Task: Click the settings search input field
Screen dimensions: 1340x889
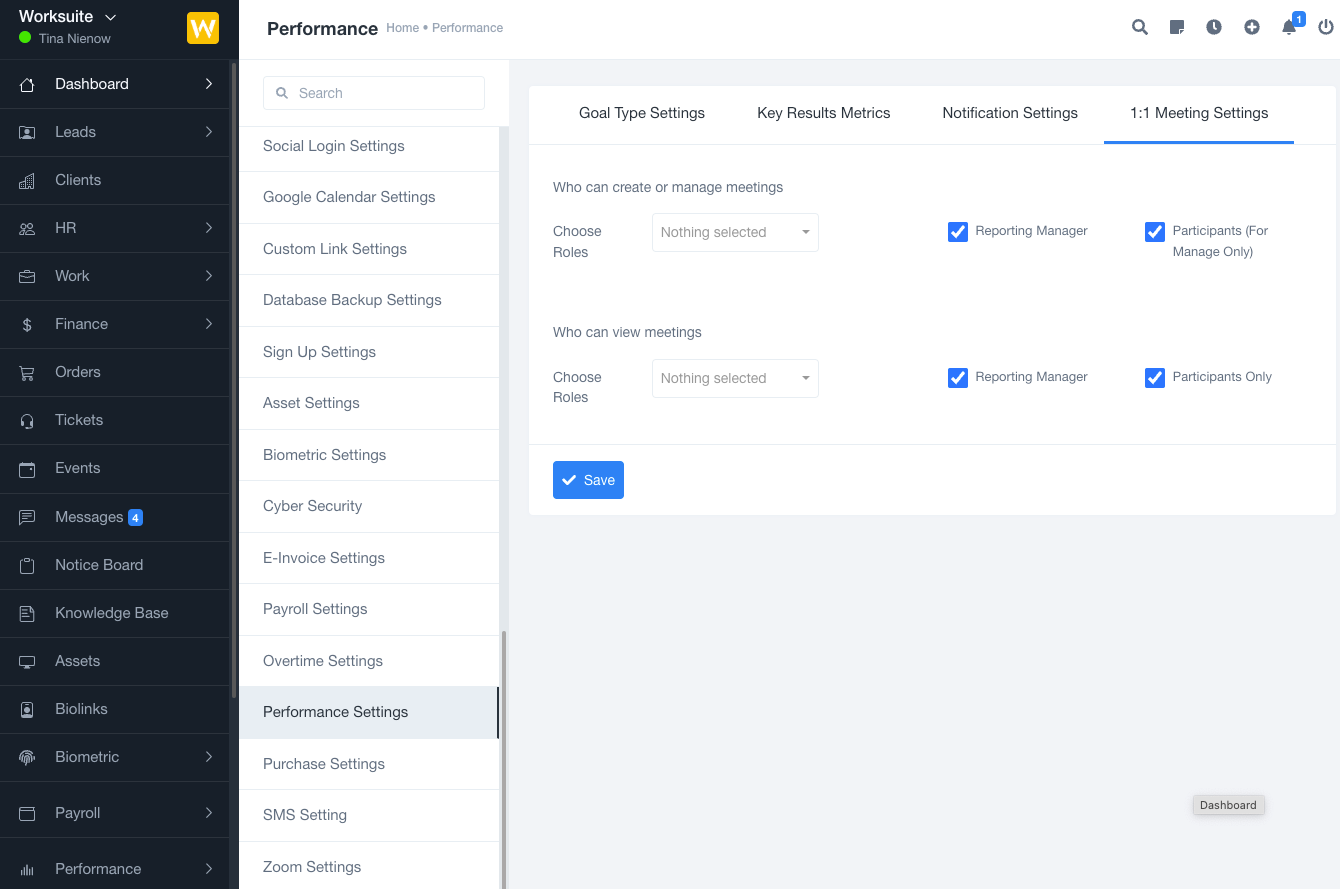Action: coord(373,92)
